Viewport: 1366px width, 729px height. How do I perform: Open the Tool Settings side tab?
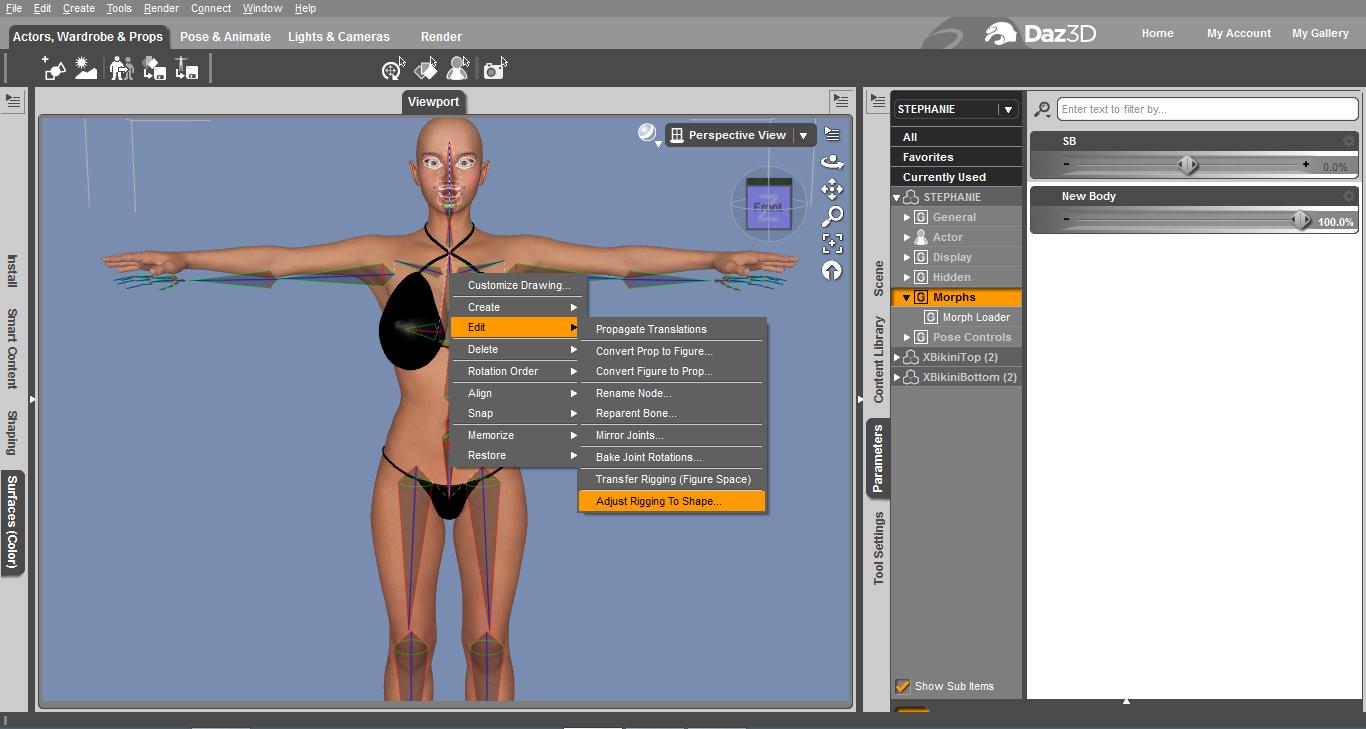coord(878,548)
